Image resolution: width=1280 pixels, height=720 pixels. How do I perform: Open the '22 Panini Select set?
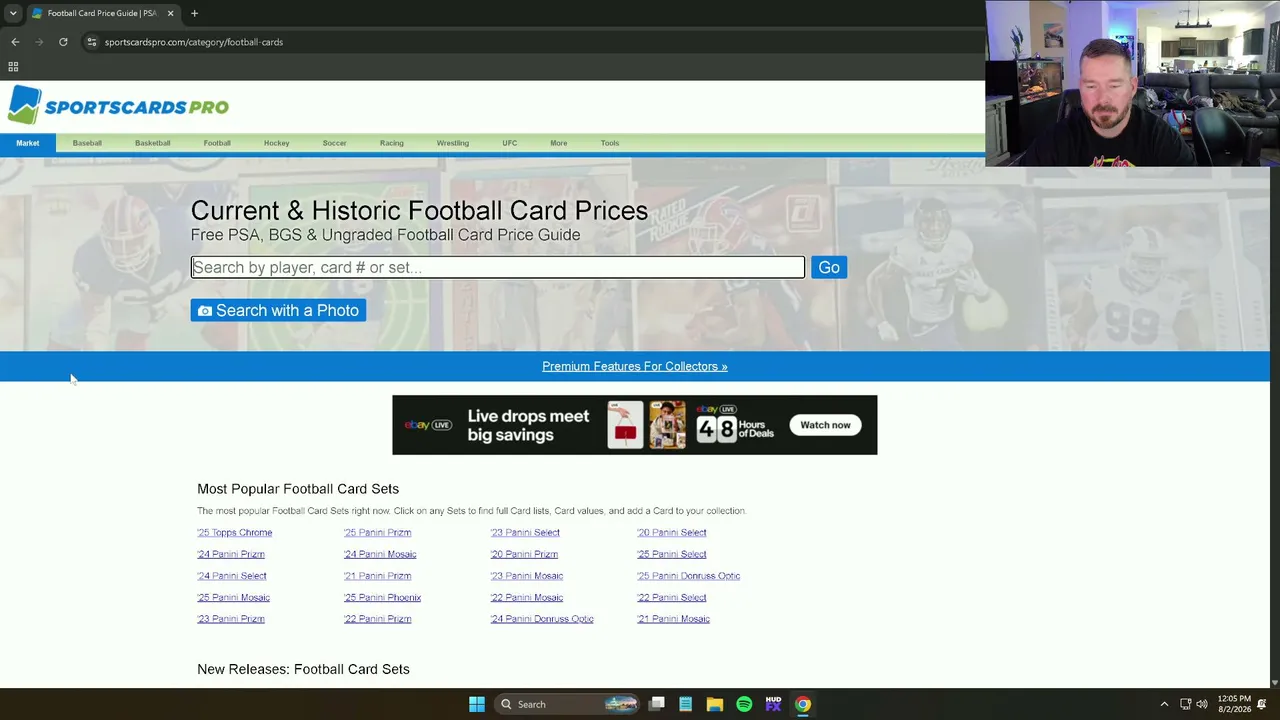pyautogui.click(x=672, y=598)
